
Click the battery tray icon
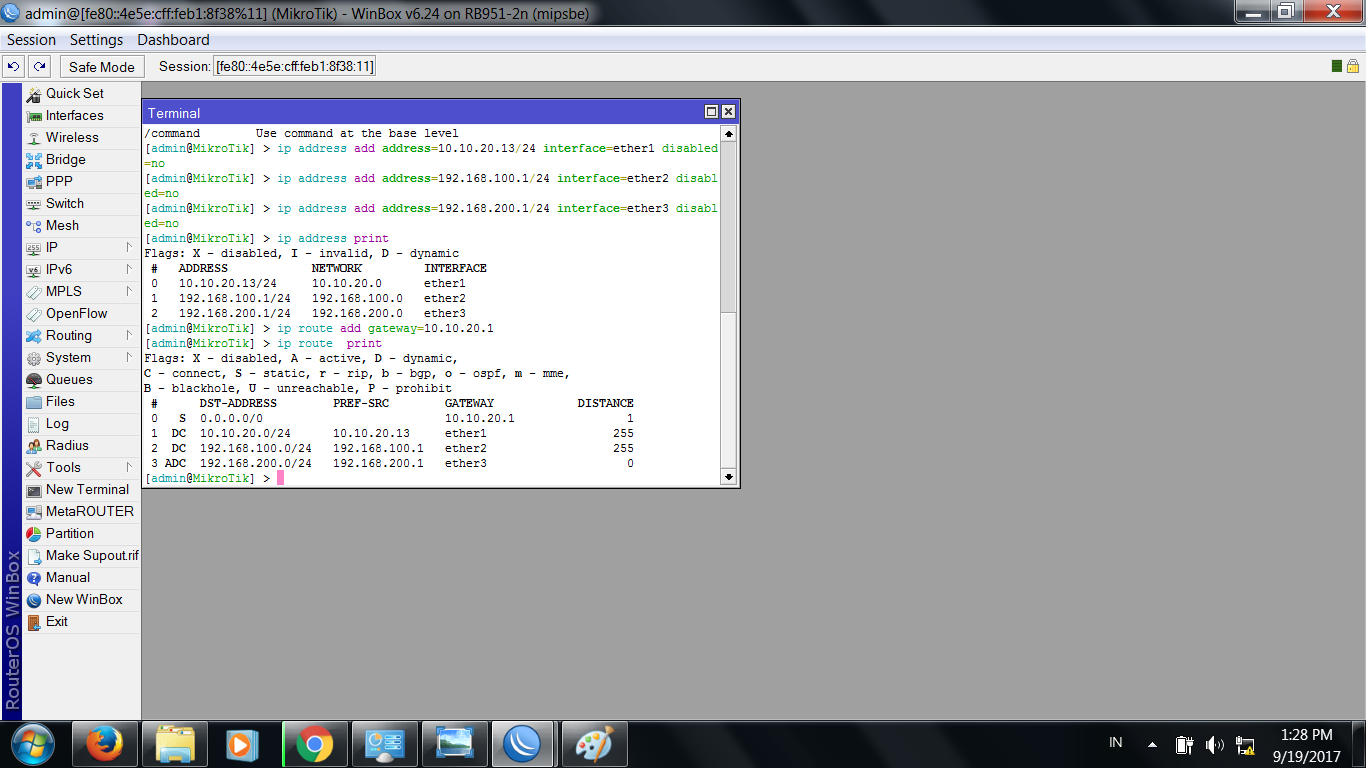click(1184, 744)
